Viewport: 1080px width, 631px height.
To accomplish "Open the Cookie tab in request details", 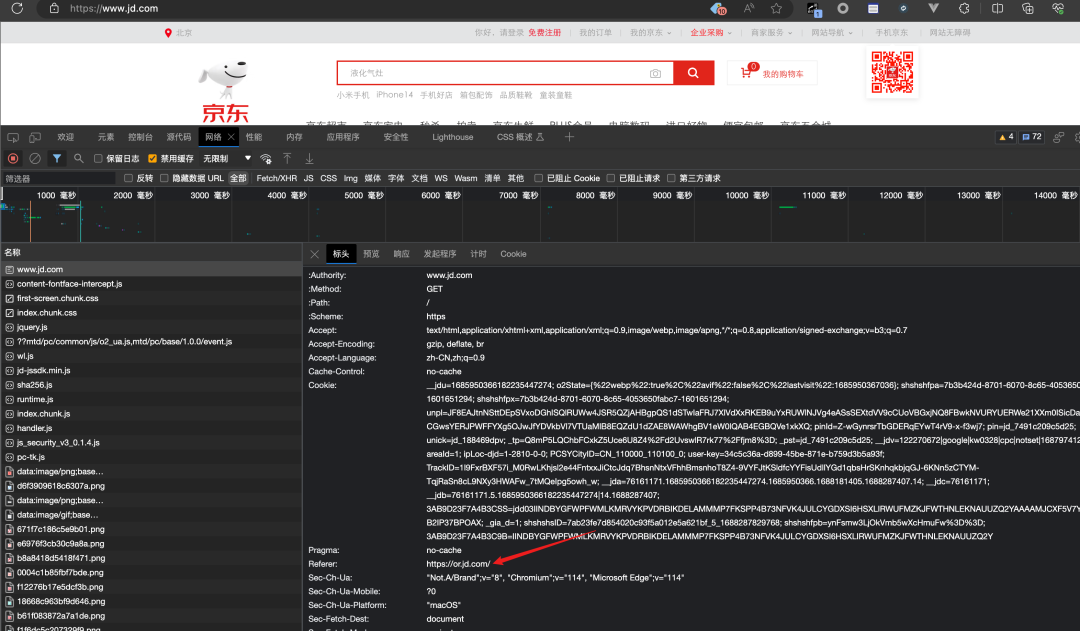I will 513,254.
